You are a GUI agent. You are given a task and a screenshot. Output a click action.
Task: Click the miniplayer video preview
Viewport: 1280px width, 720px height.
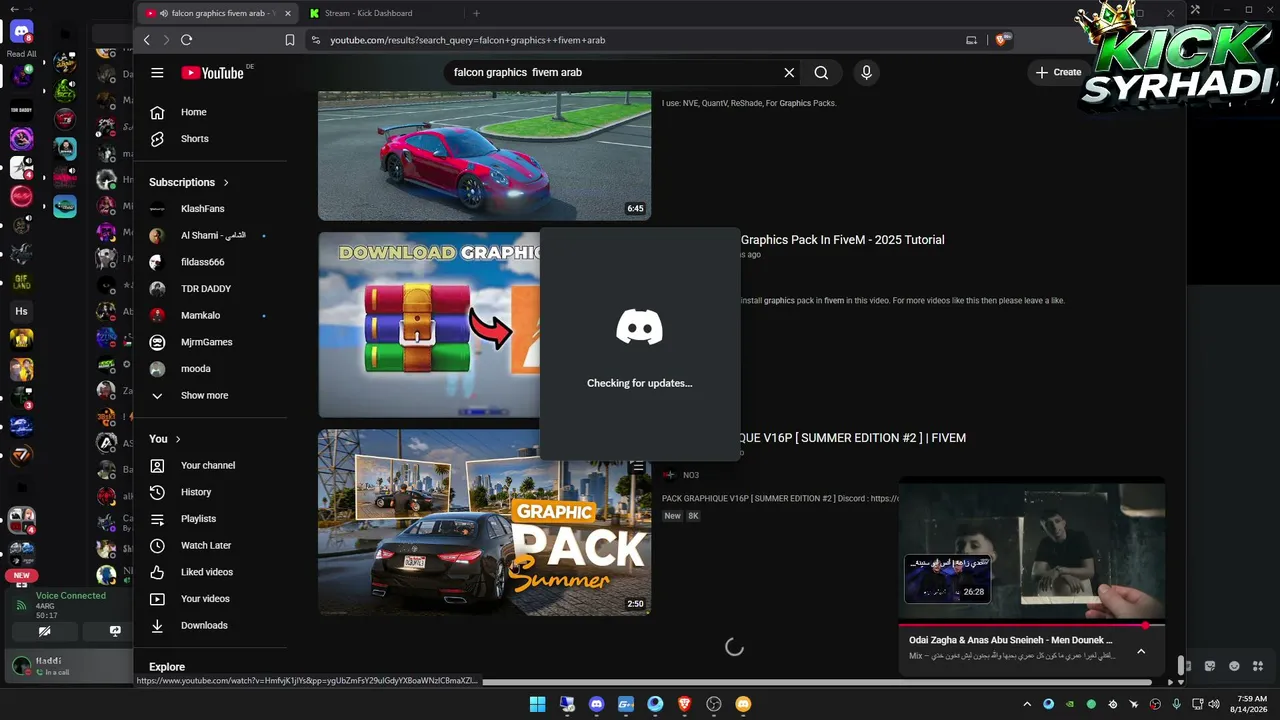click(x=1032, y=549)
